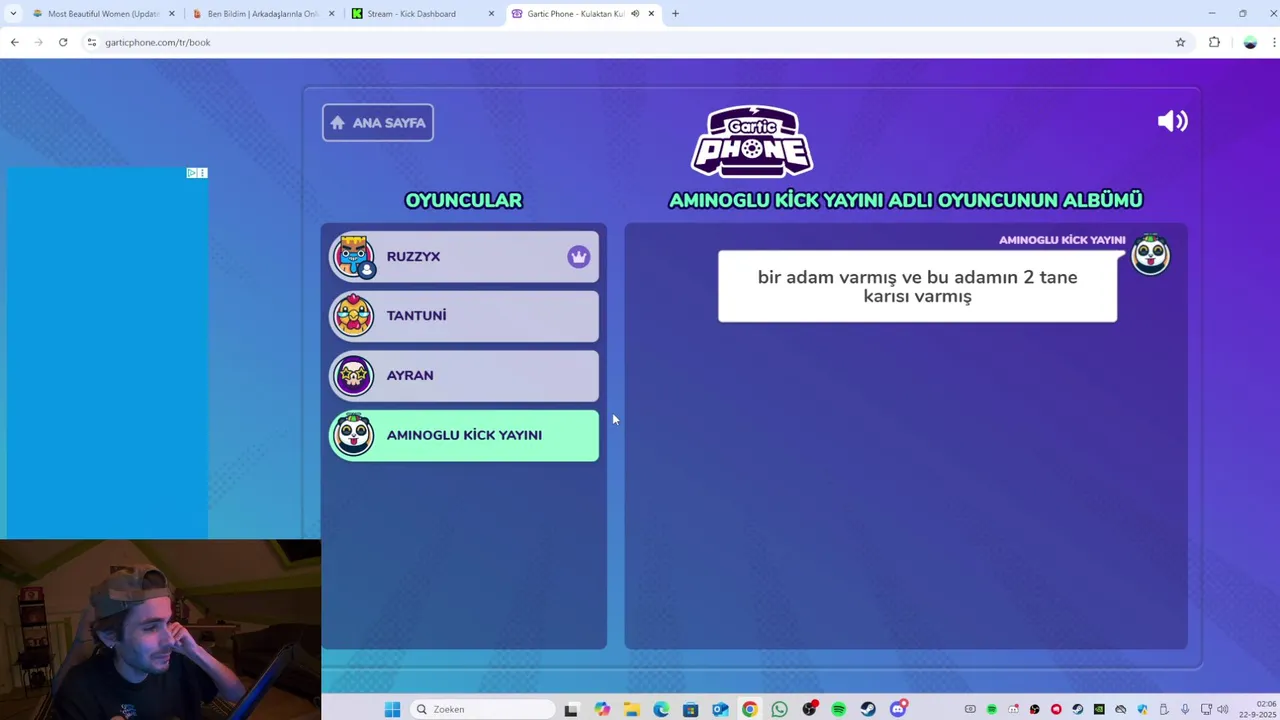Click AYRAN's skull avatar

354,376
